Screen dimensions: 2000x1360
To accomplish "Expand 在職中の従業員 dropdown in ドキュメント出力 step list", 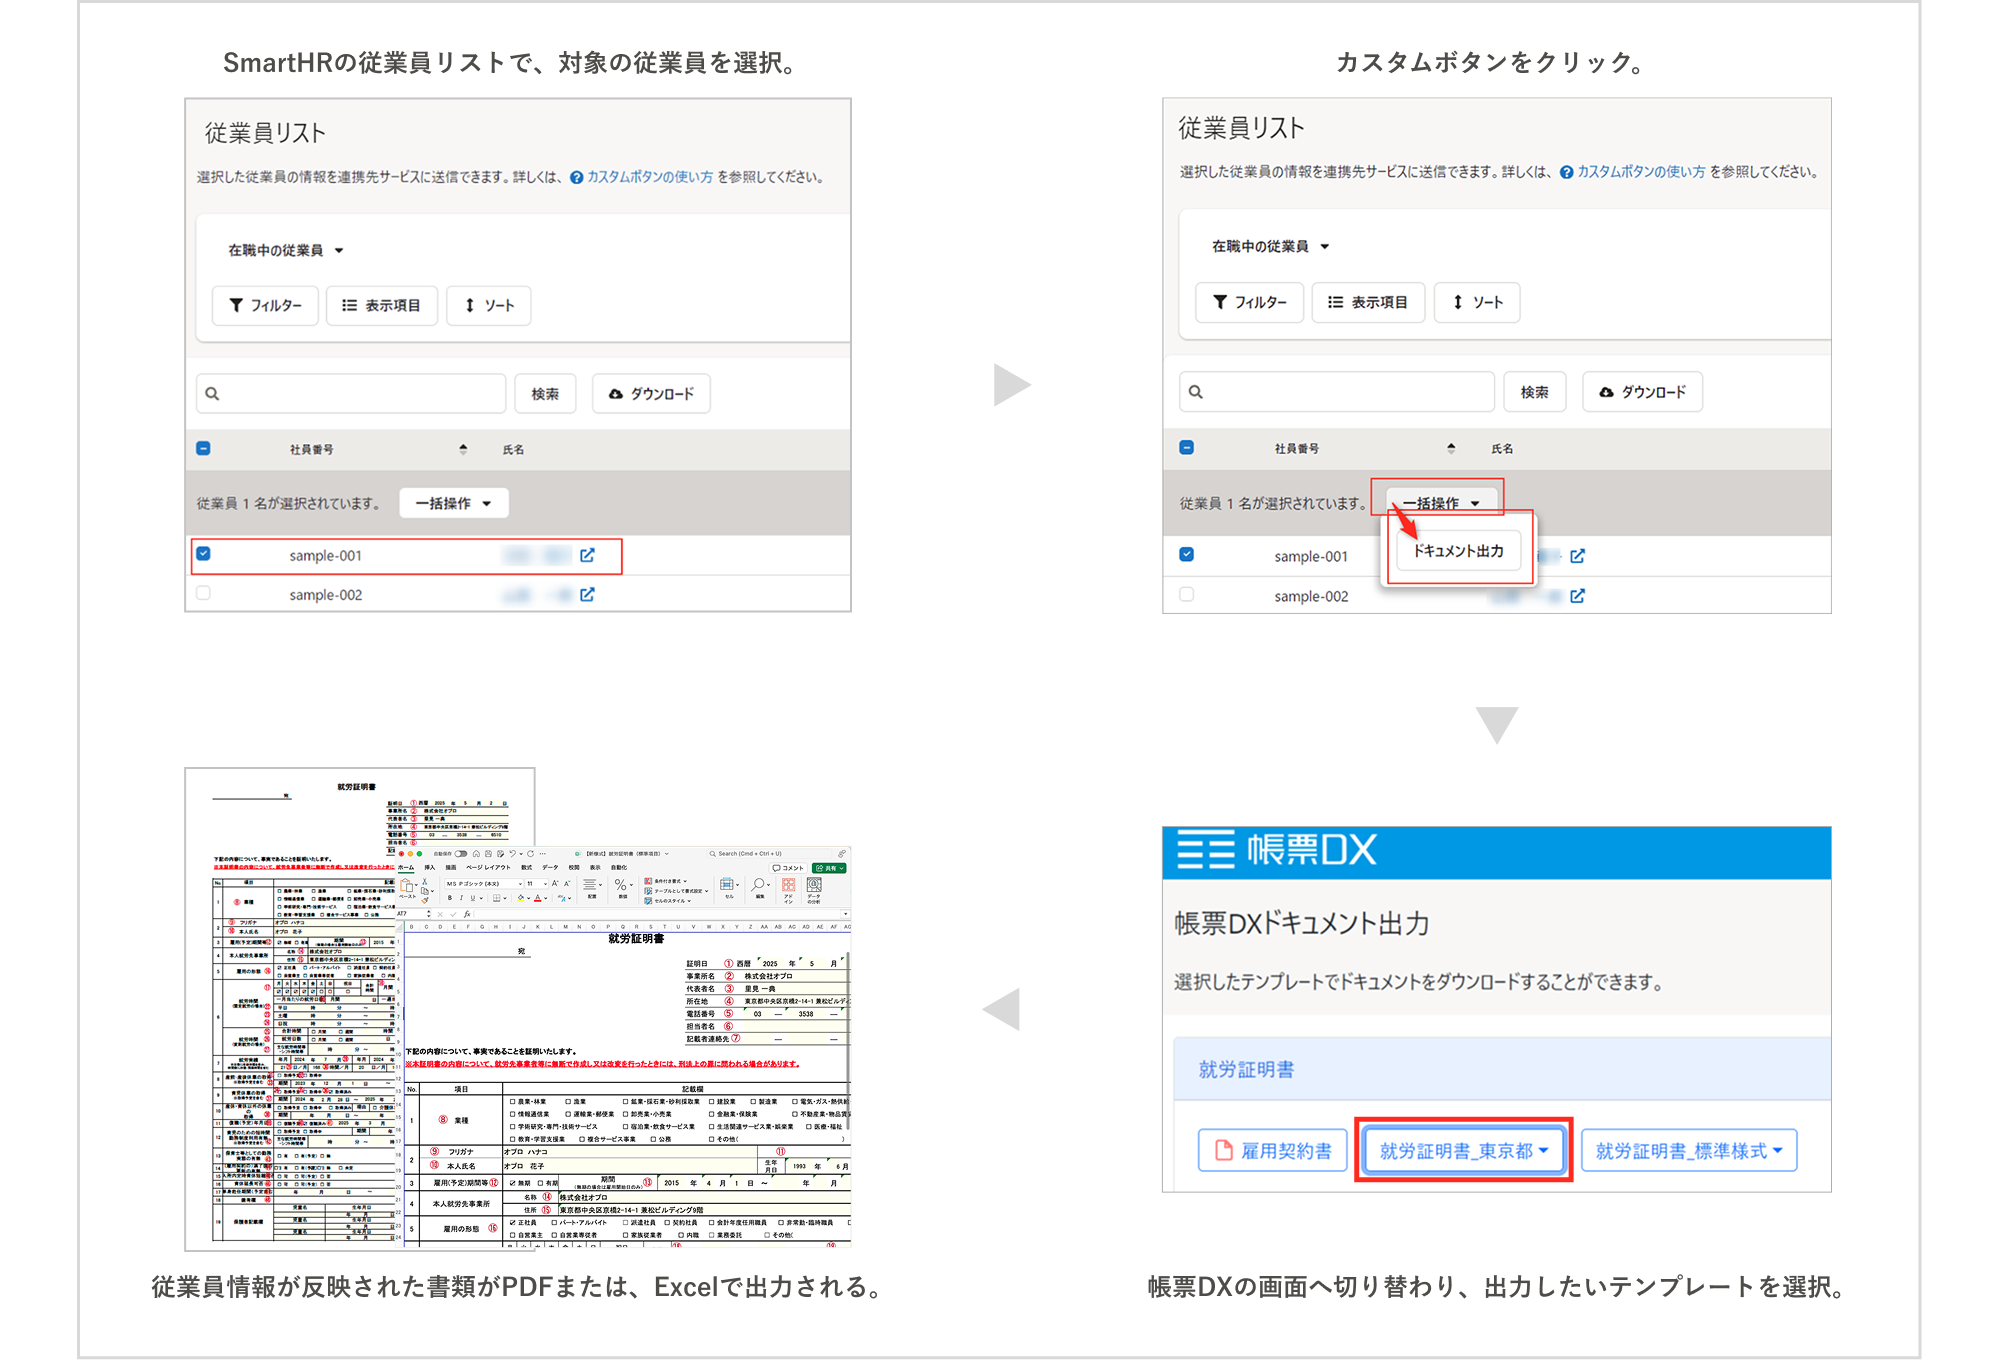I will [x=1270, y=246].
